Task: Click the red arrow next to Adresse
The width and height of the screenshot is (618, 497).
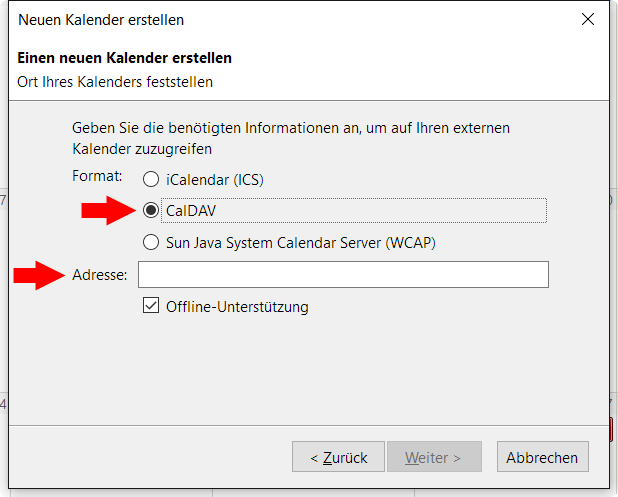Action: tap(39, 275)
